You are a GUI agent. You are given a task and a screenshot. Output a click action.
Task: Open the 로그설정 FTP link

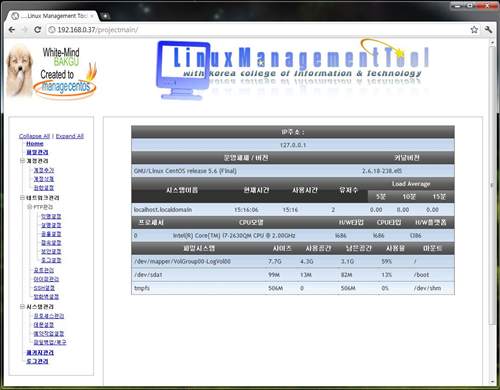tap(51, 260)
